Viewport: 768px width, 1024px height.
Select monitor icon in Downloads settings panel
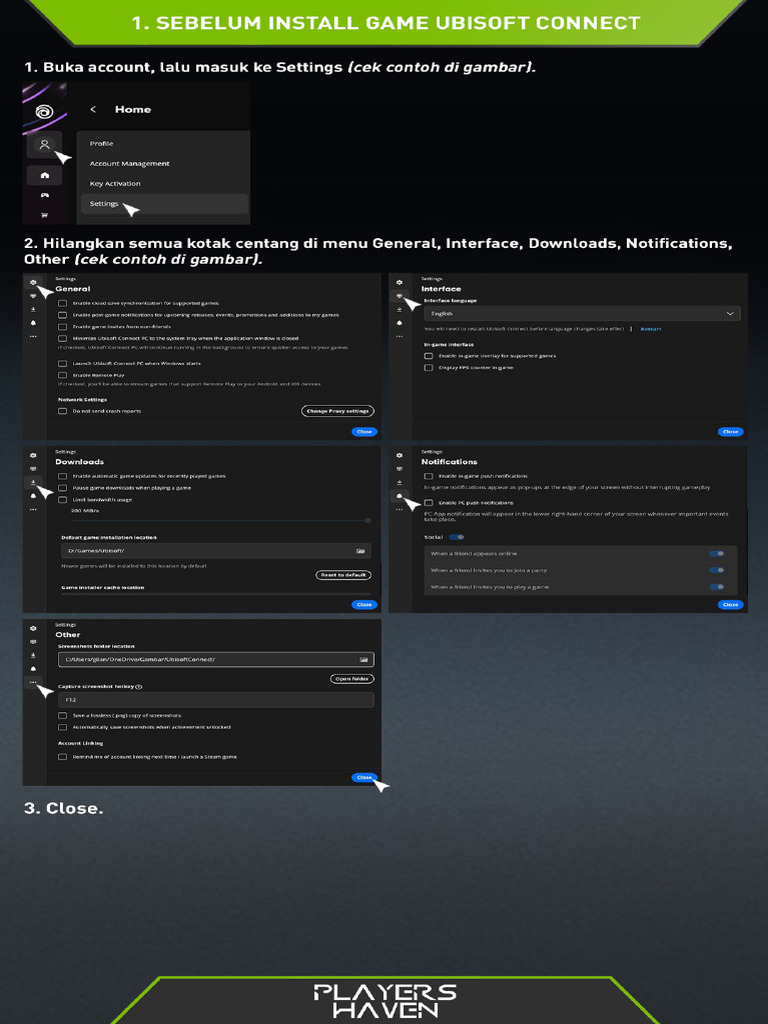pyautogui.click(x=33, y=469)
